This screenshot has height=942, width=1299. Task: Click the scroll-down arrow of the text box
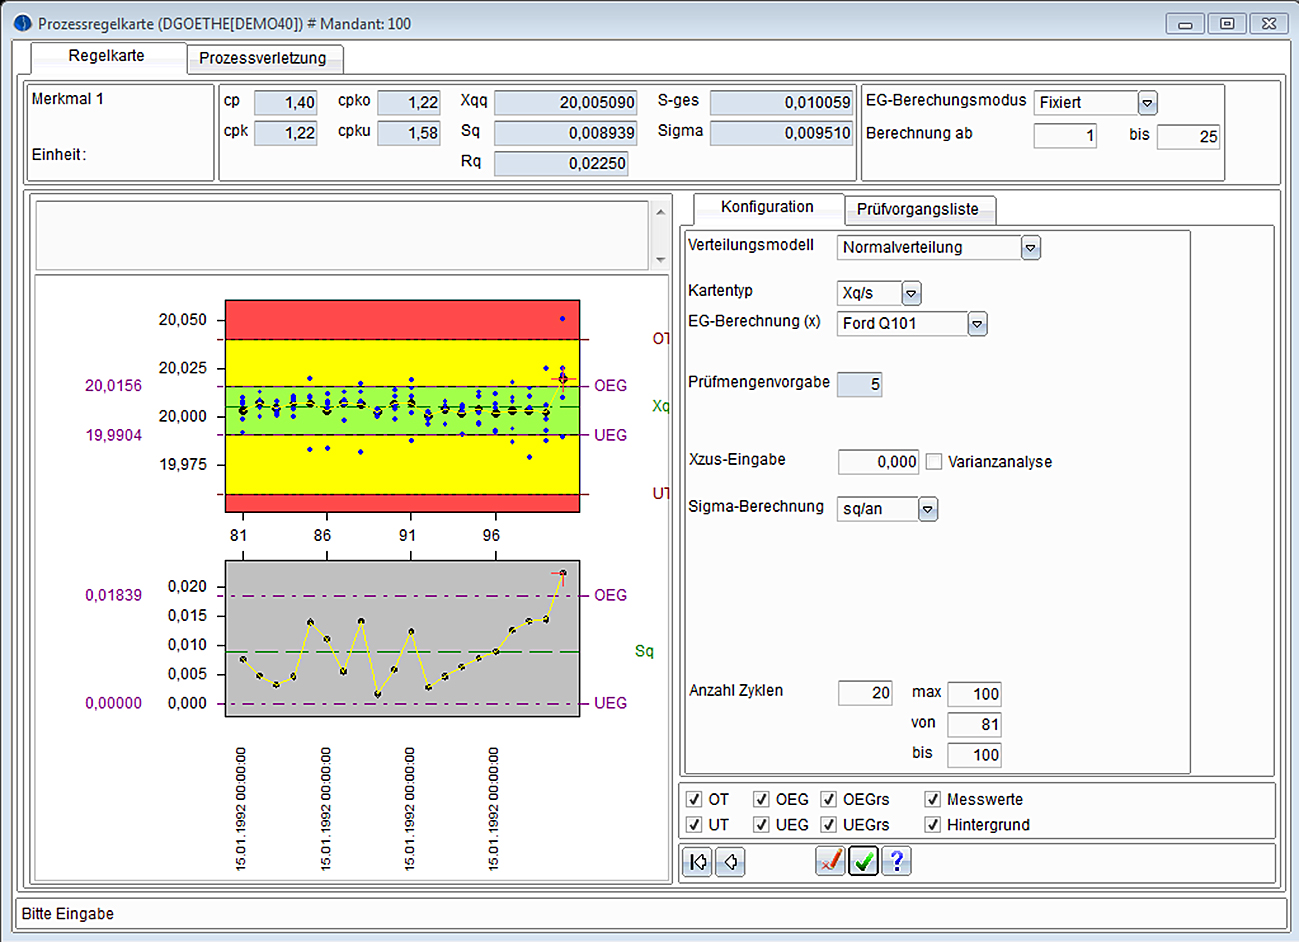[x=660, y=260]
